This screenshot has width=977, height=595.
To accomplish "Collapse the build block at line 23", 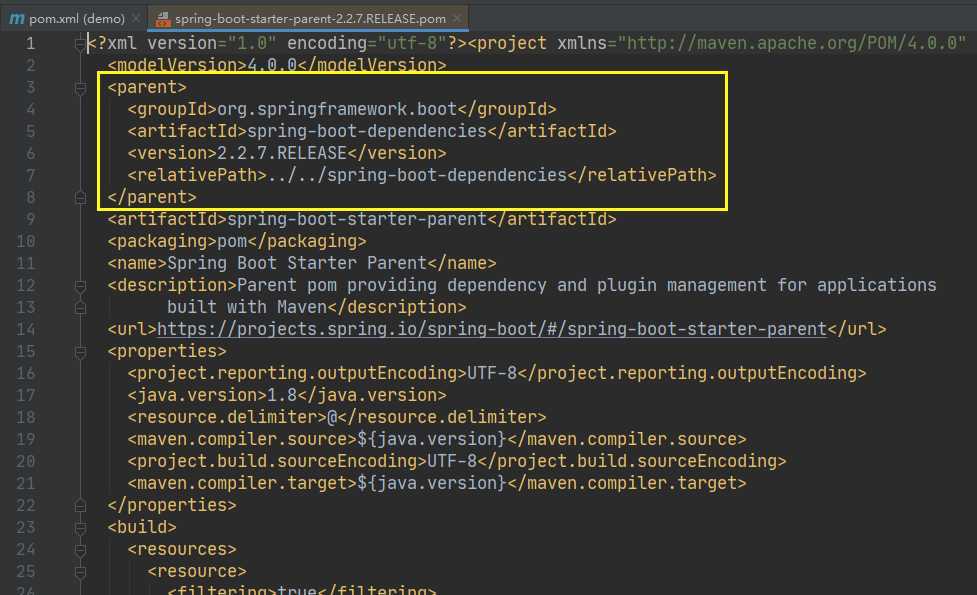I will [x=80, y=528].
